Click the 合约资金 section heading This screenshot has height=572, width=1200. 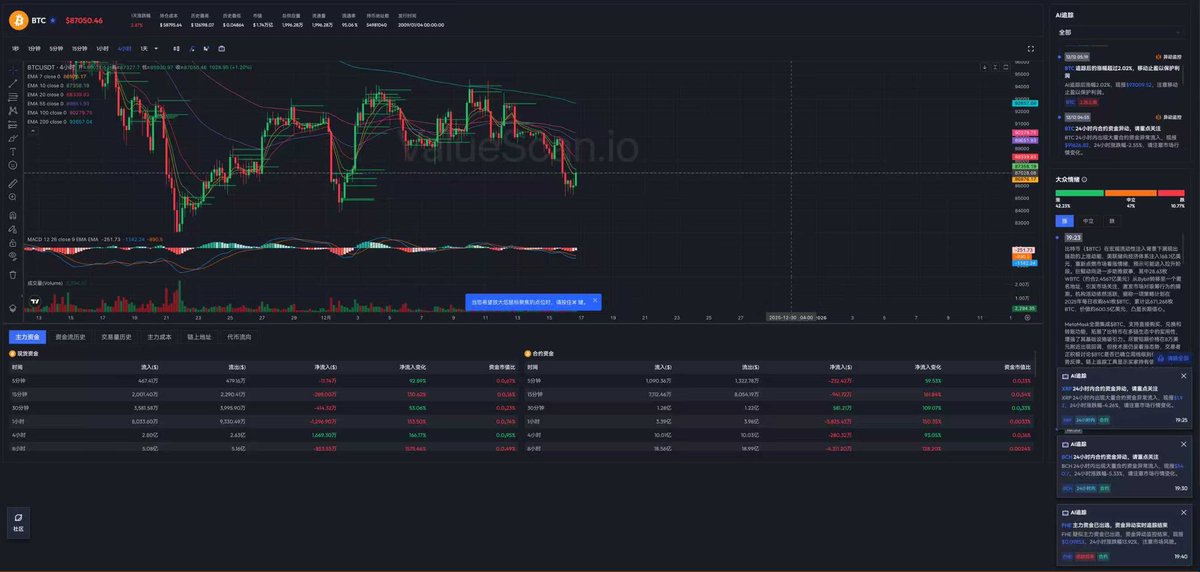(x=541, y=353)
